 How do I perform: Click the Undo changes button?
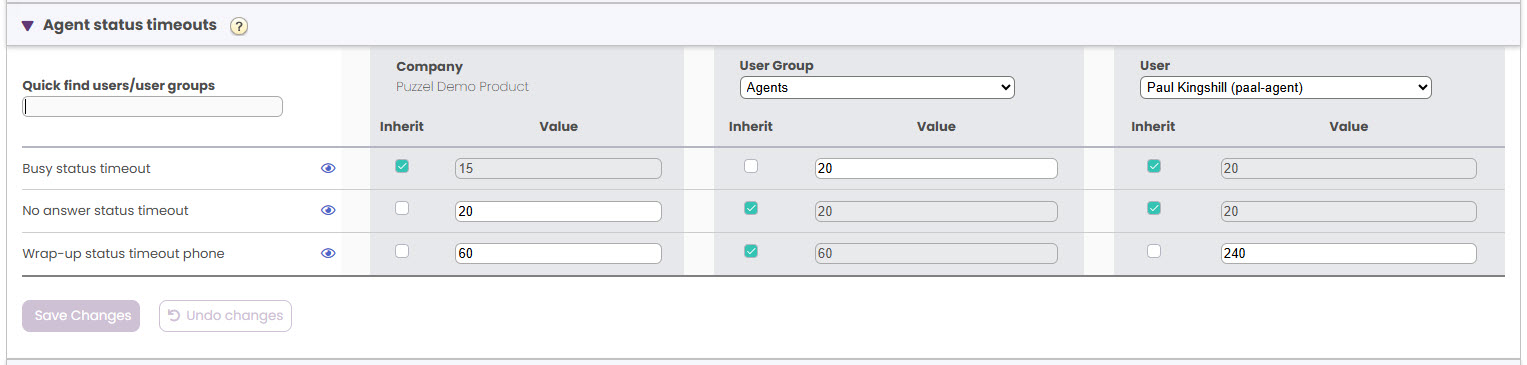point(225,316)
